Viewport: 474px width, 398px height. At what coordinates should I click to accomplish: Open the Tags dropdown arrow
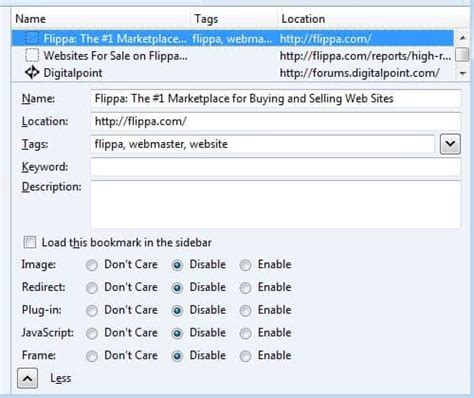coord(450,144)
